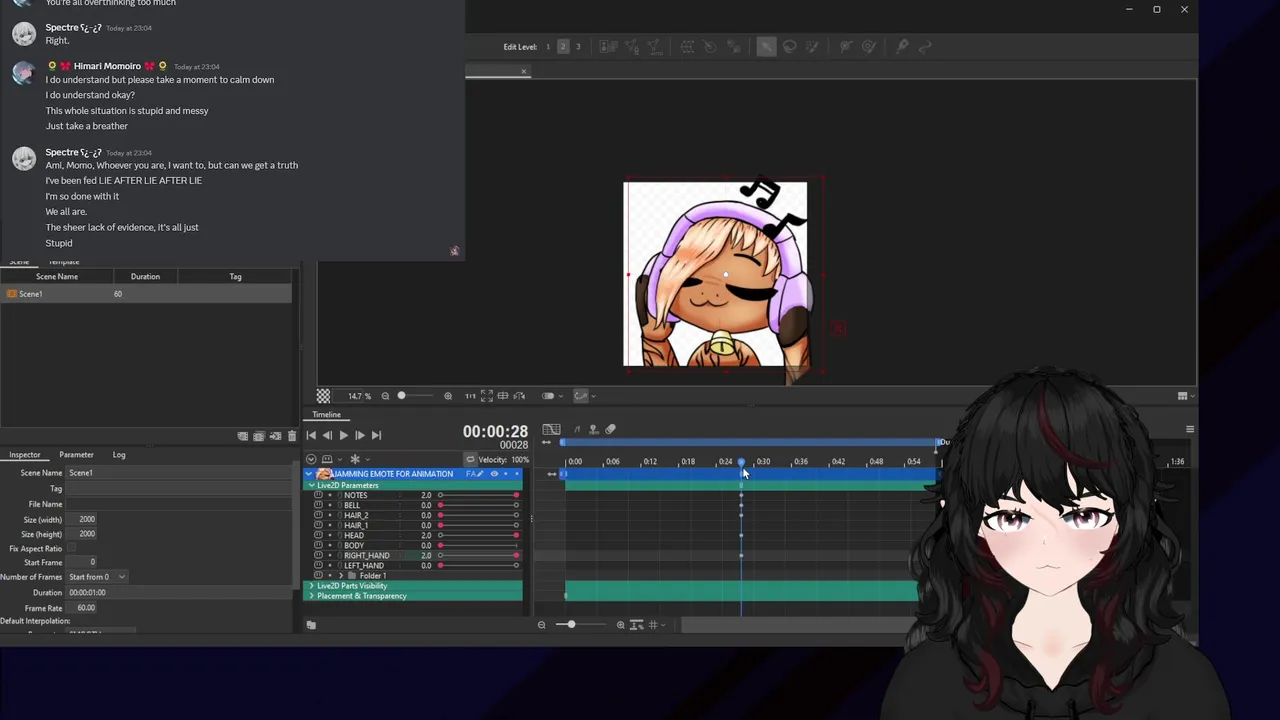Adjust the BODY parameter slider
Image resolution: width=1280 pixels, height=720 pixels.
478,545
